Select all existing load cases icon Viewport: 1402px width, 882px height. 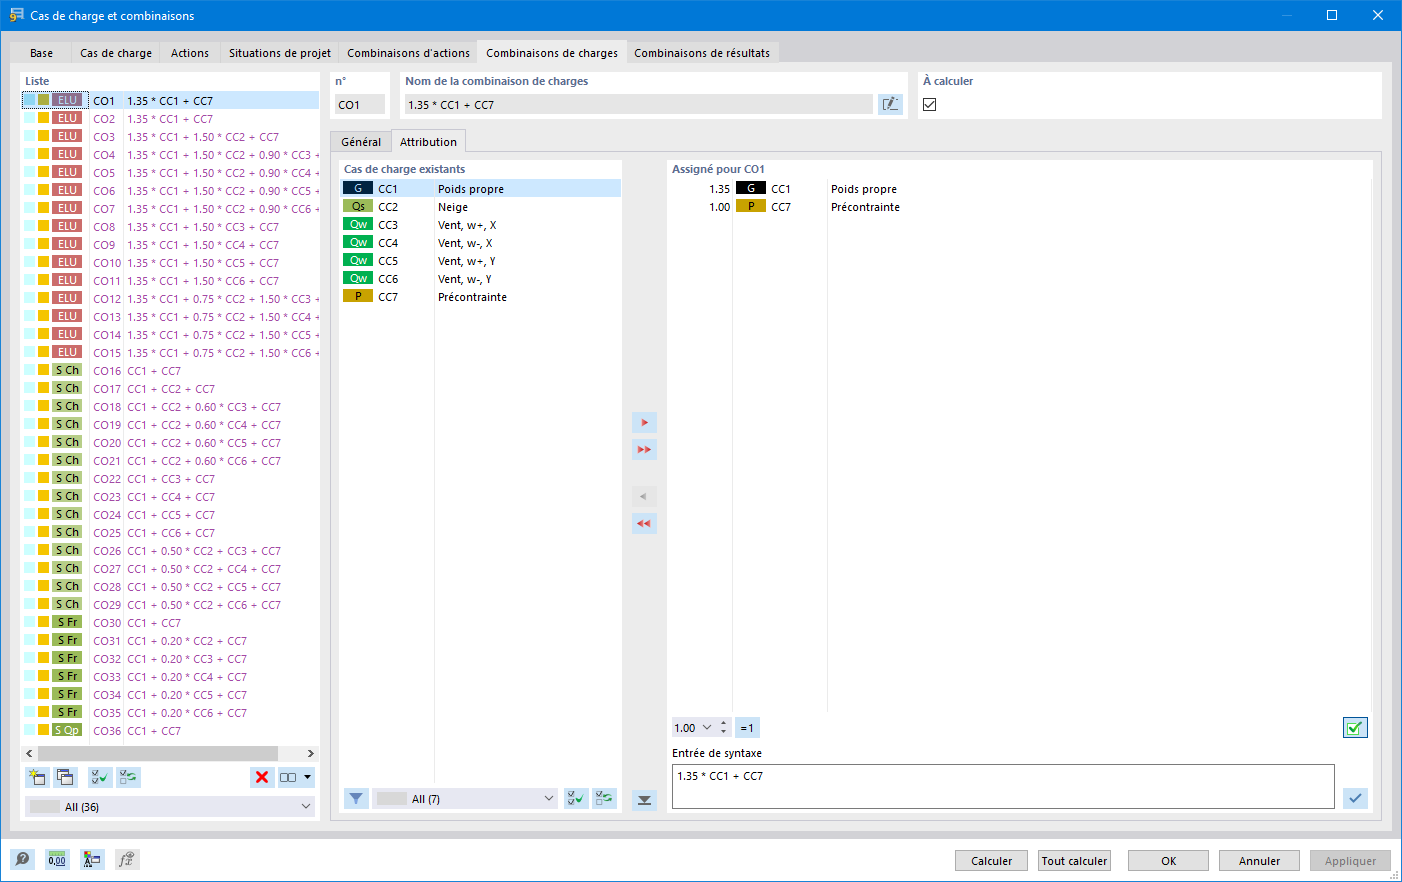[576, 798]
